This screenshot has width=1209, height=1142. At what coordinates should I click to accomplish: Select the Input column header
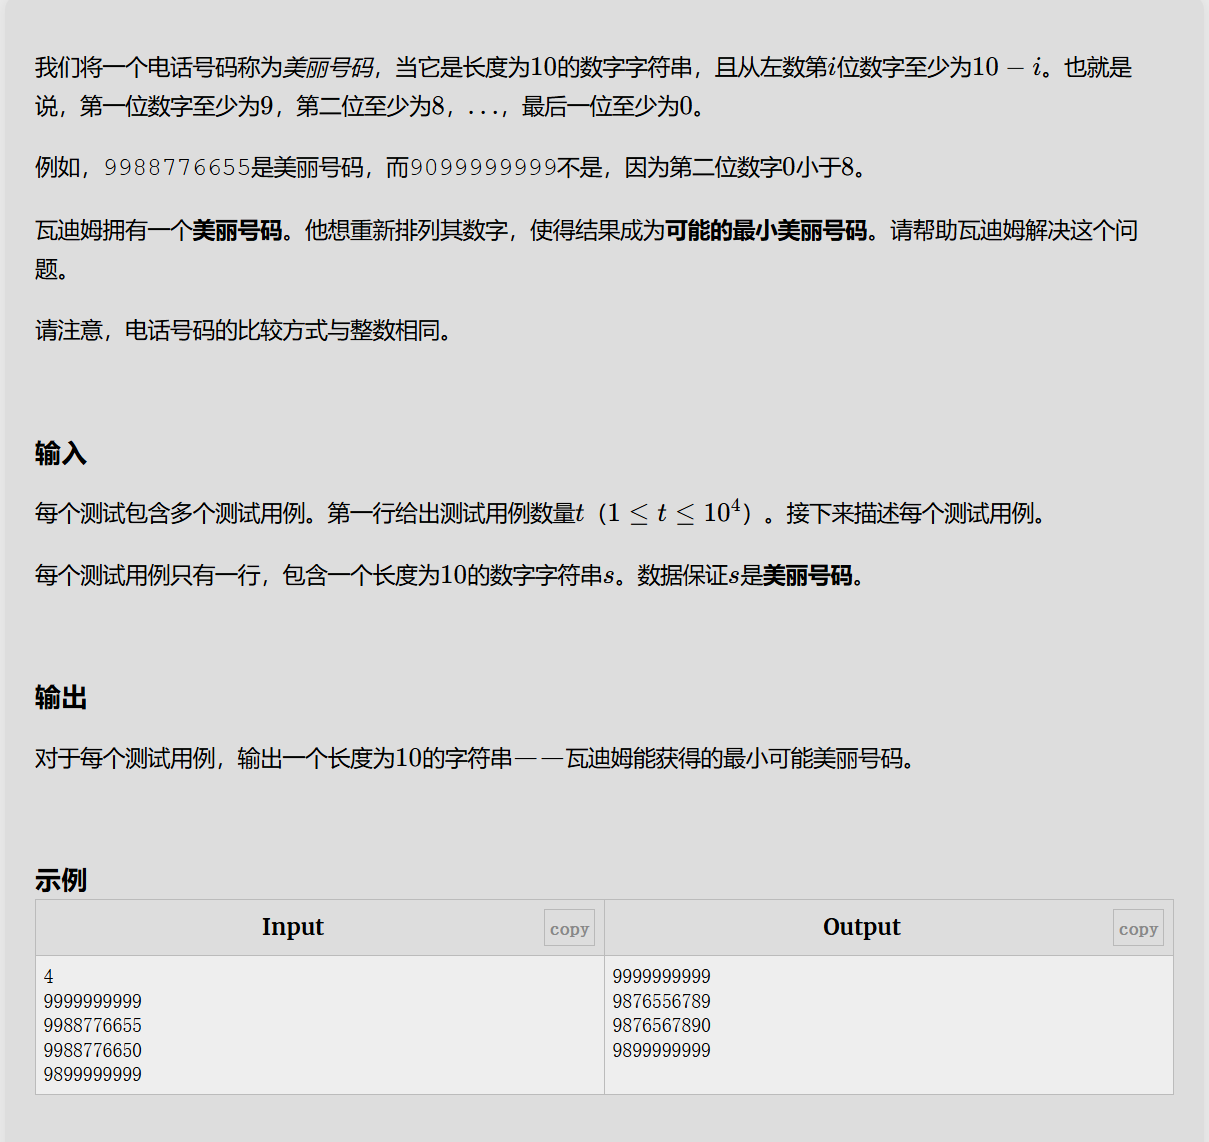point(292,927)
